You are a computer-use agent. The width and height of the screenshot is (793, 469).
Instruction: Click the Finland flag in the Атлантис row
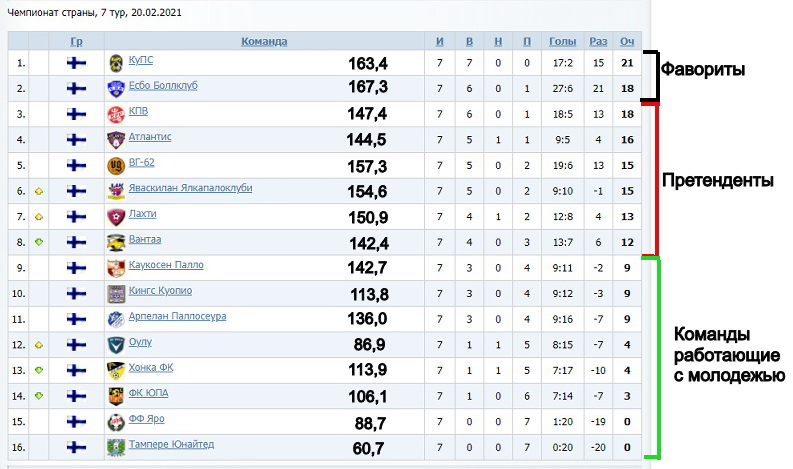click(76, 138)
